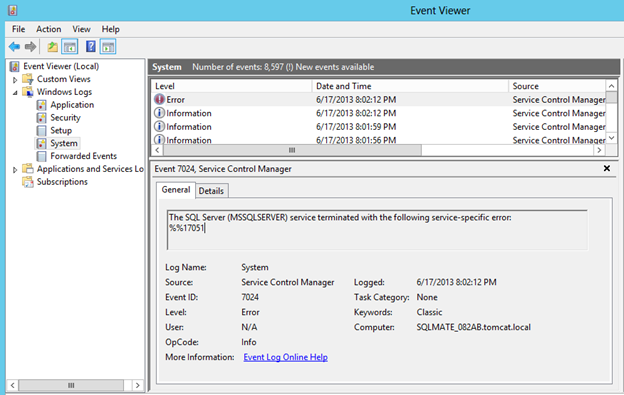This screenshot has height=395, width=624.
Task: Click the computer name SQLMATE_082AB.tomcat.local
Action: (474, 327)
